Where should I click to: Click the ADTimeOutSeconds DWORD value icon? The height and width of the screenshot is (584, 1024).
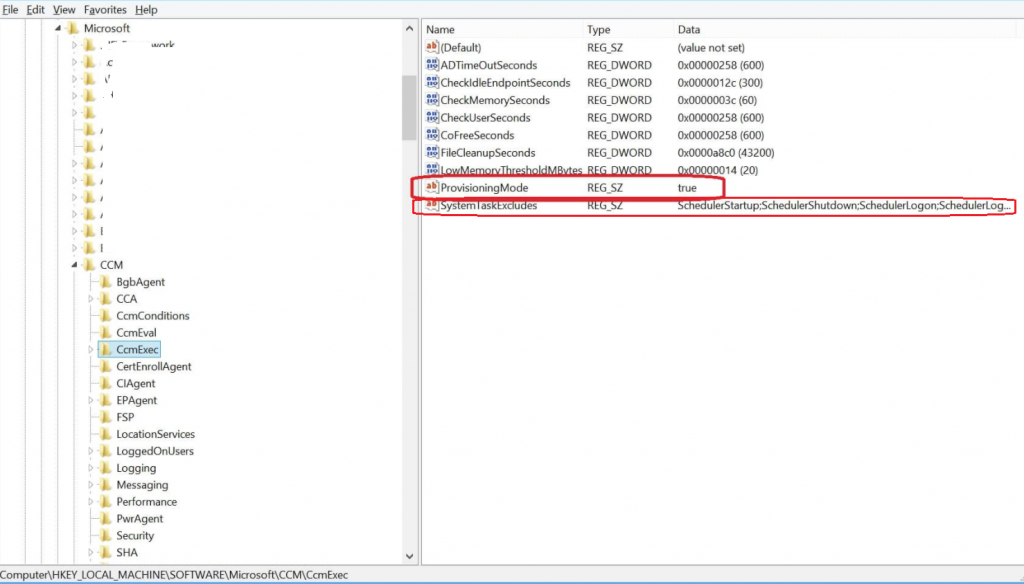[x=432, y=65]
